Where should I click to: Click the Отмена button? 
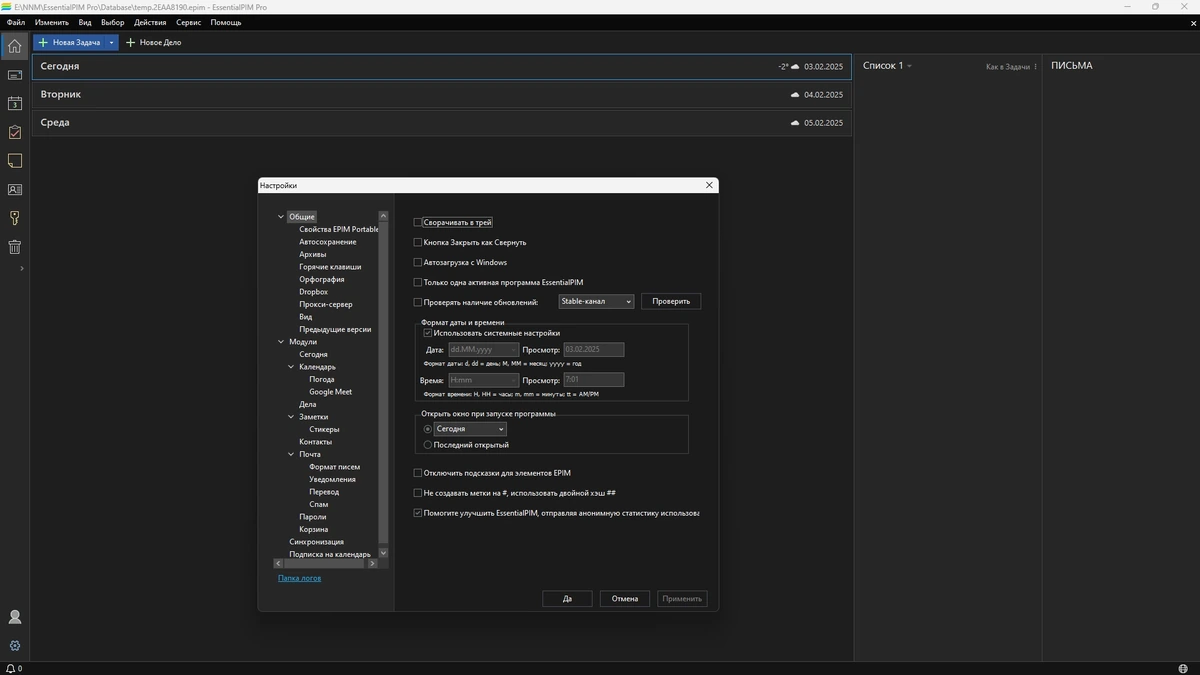tap(625, 599)
